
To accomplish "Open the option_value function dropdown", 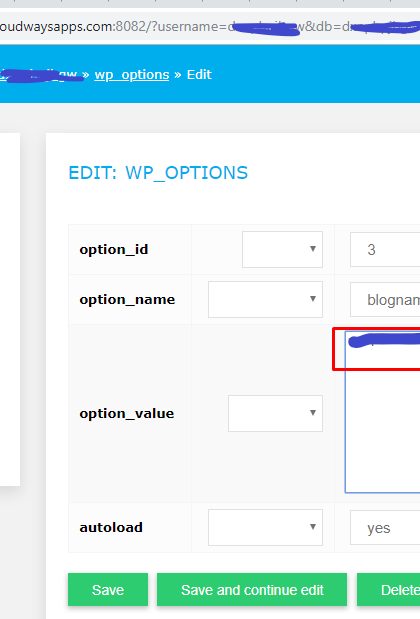I will click(275, 413).
